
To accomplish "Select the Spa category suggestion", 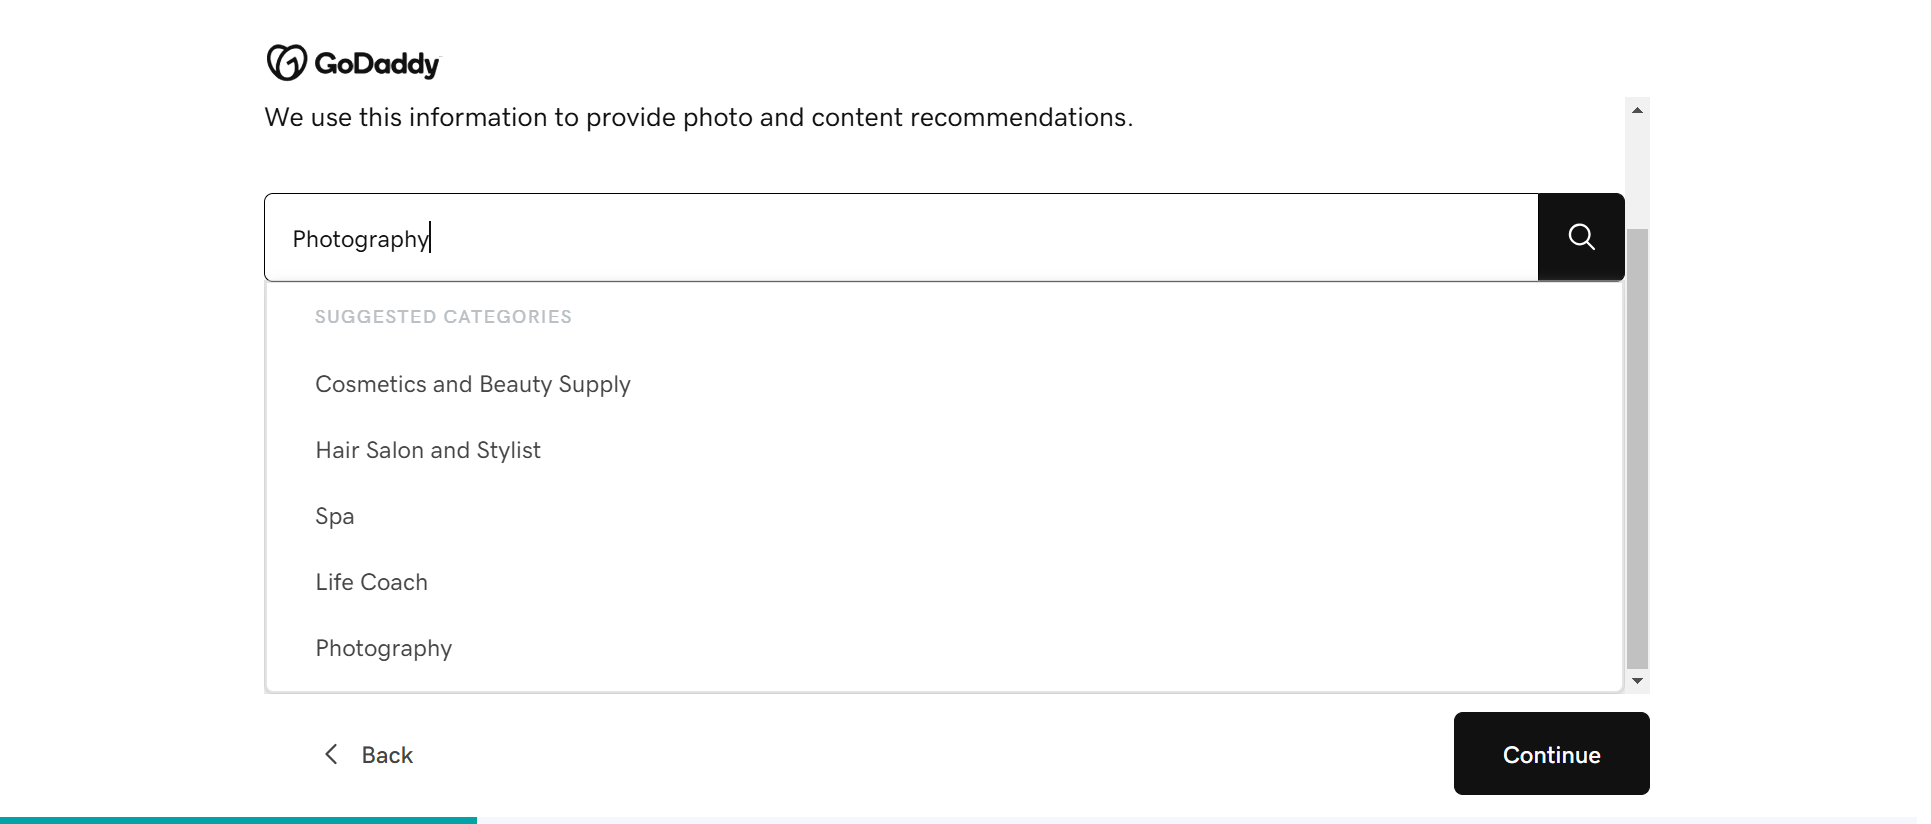I will tap(334, 516).
